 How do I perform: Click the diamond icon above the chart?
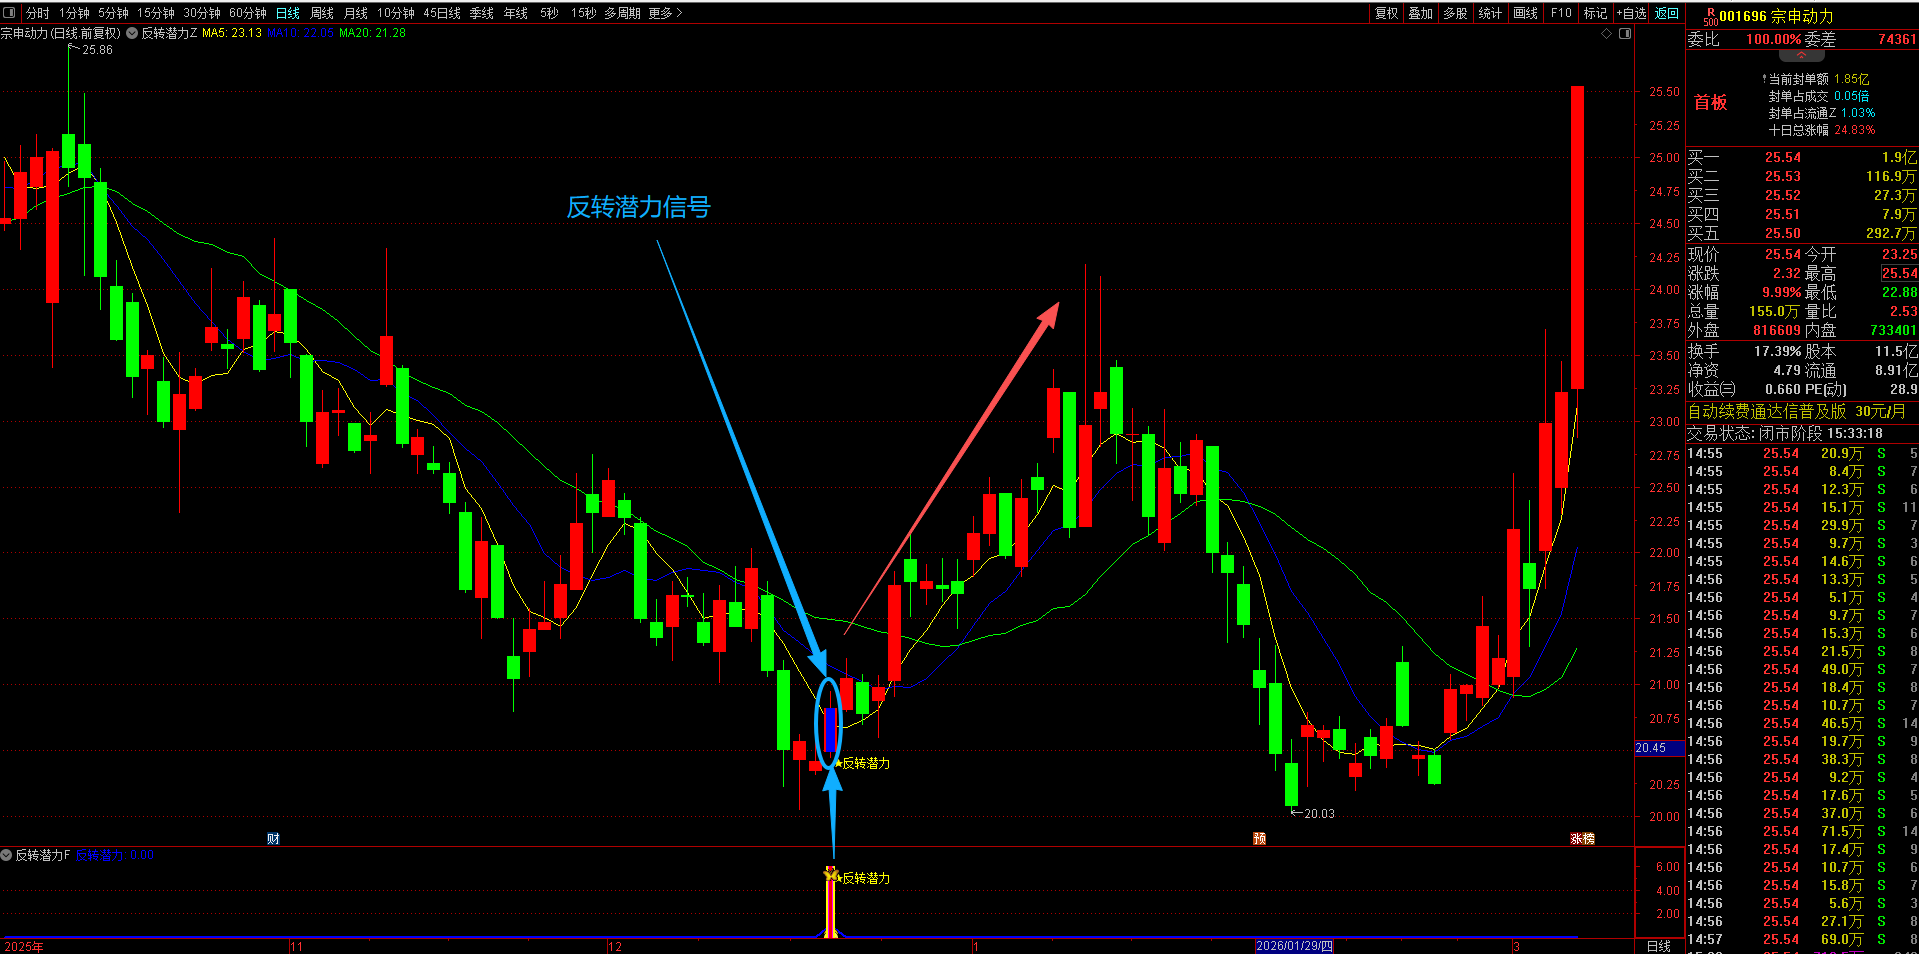1607,33
